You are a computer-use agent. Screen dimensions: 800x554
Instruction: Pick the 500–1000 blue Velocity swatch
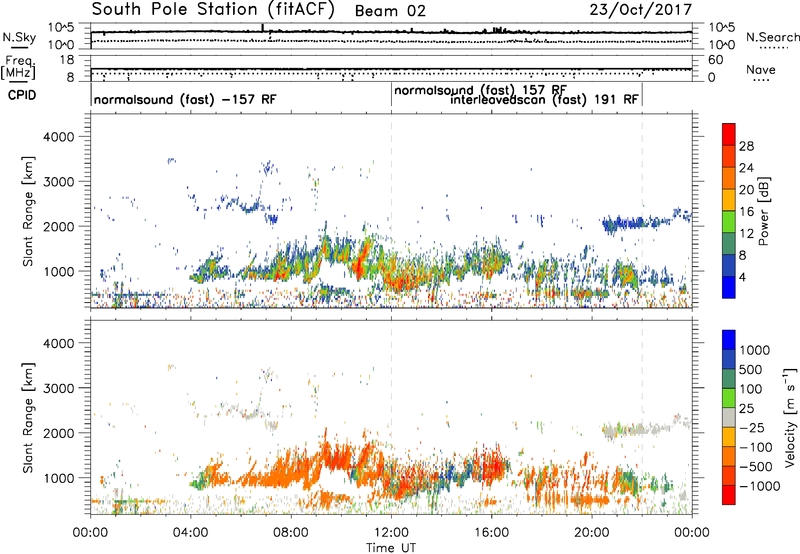coord(729,360)
